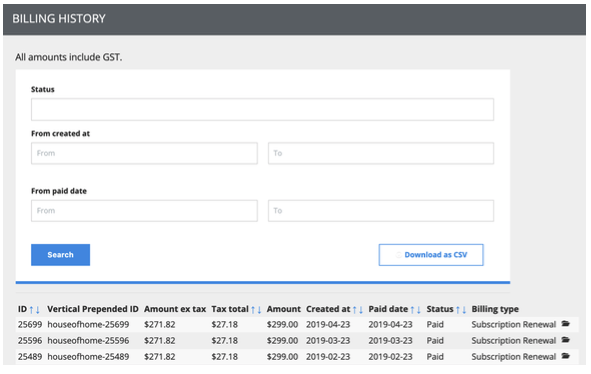Select cell houseofhome-25489
This screenshot has width=591, height=374.
click(88, 357)
